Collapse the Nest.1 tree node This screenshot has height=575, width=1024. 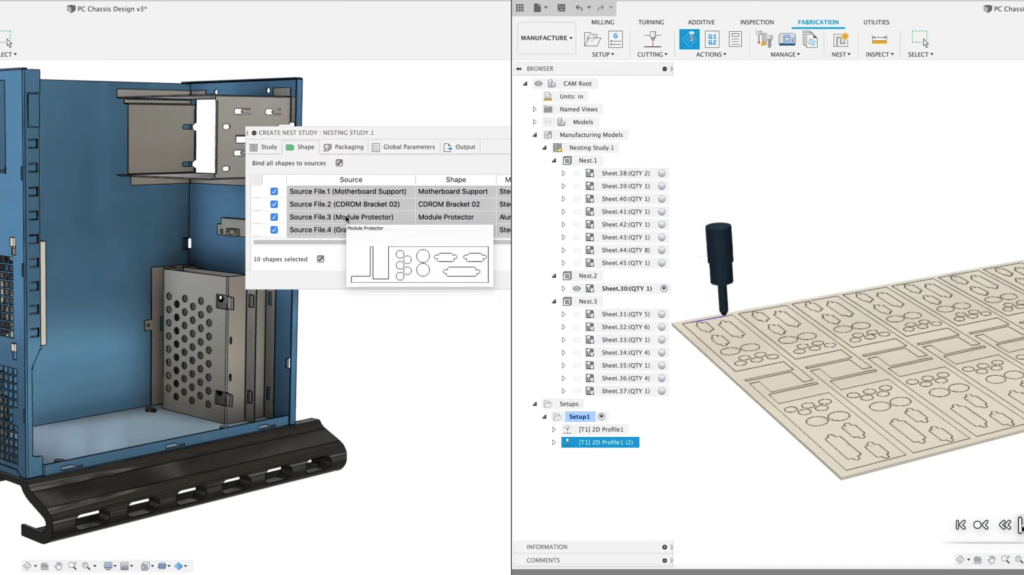552,160
